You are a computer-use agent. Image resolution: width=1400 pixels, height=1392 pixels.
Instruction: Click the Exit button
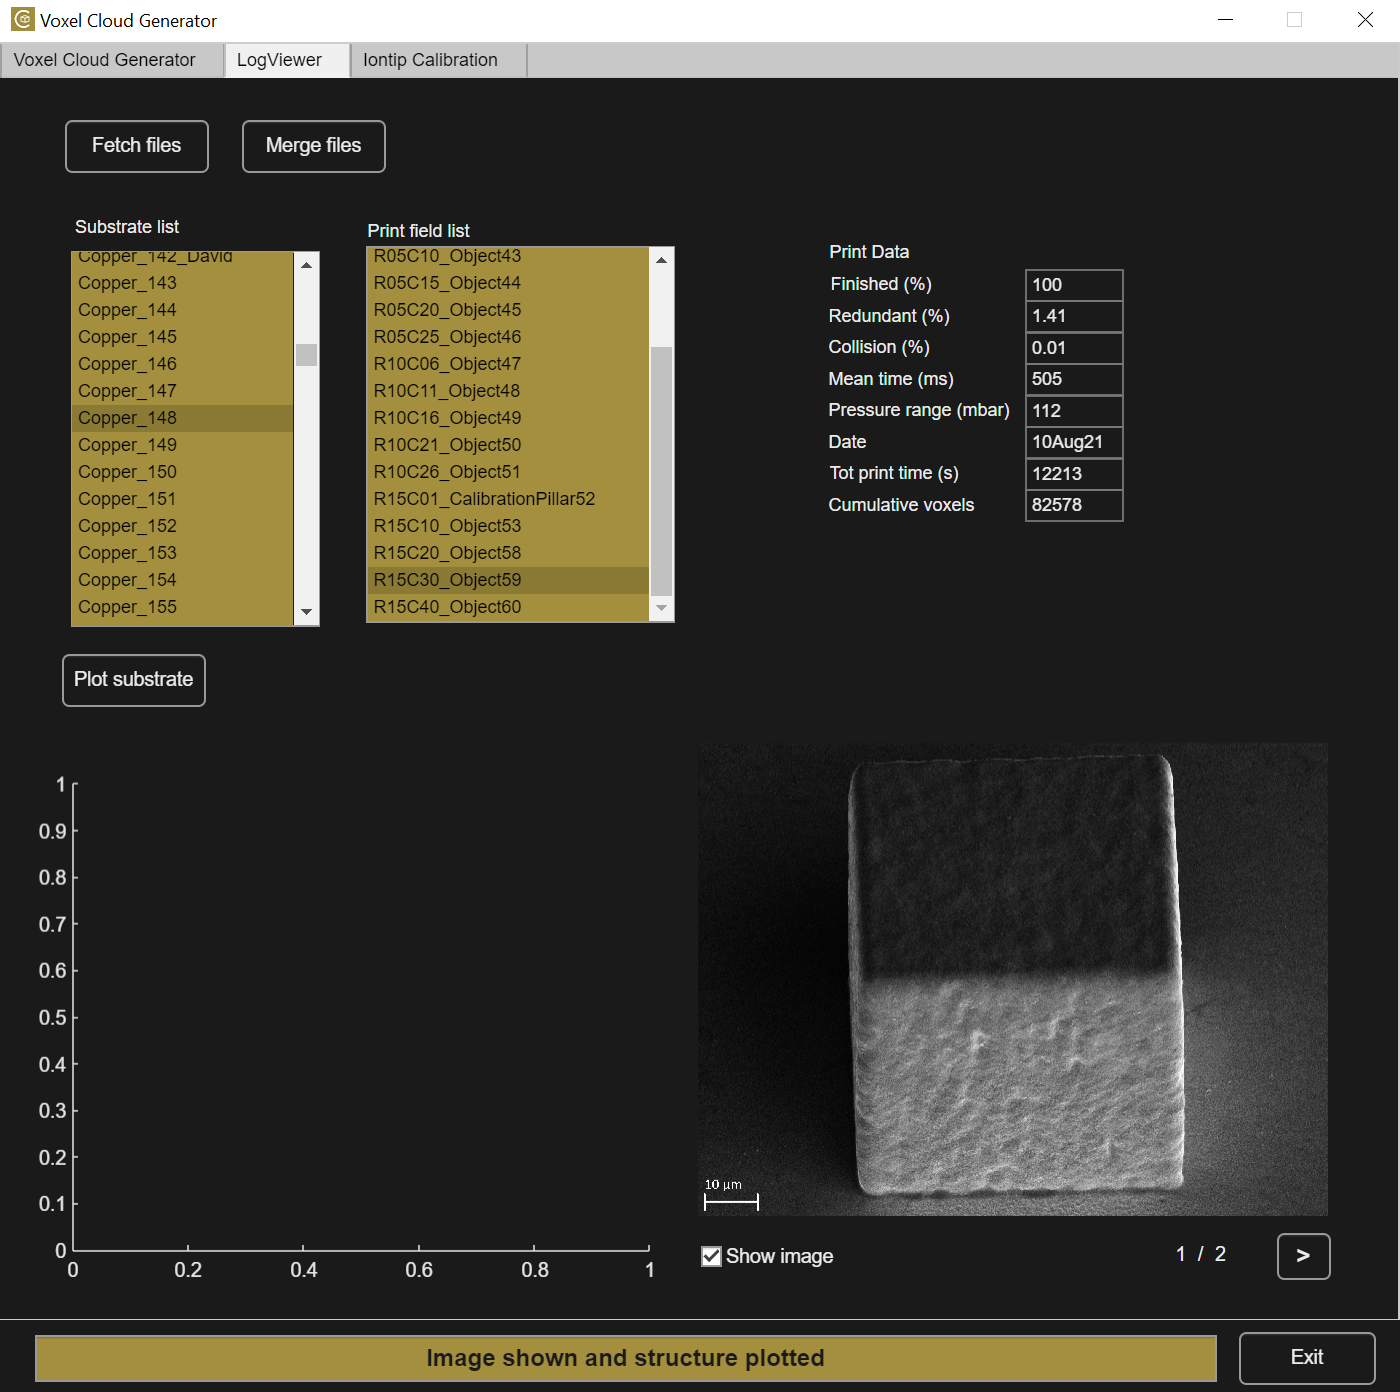(x=1307, y=1358)
